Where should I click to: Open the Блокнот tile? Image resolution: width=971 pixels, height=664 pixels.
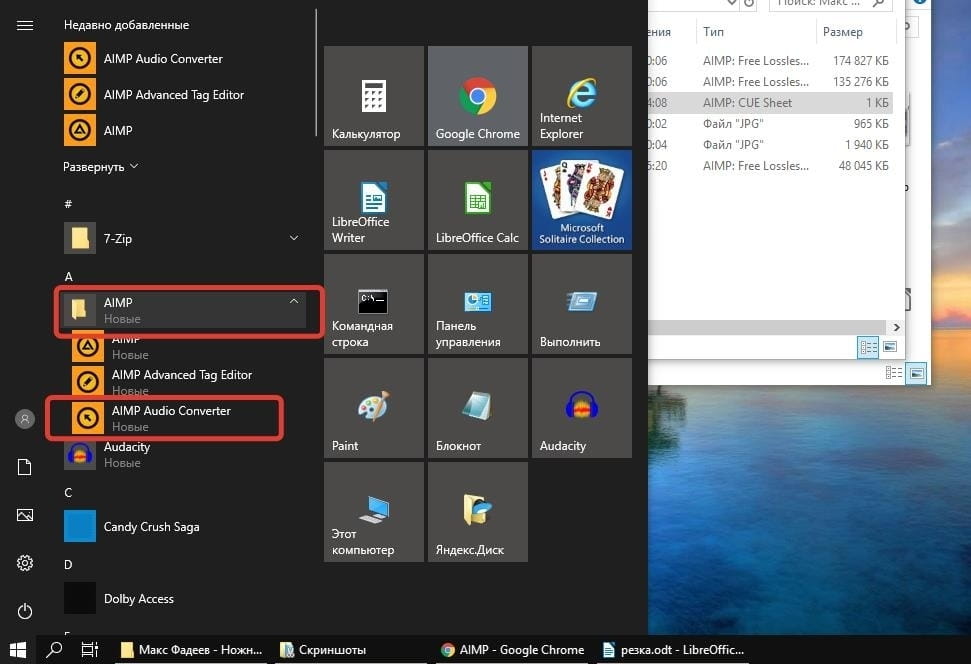478,408
